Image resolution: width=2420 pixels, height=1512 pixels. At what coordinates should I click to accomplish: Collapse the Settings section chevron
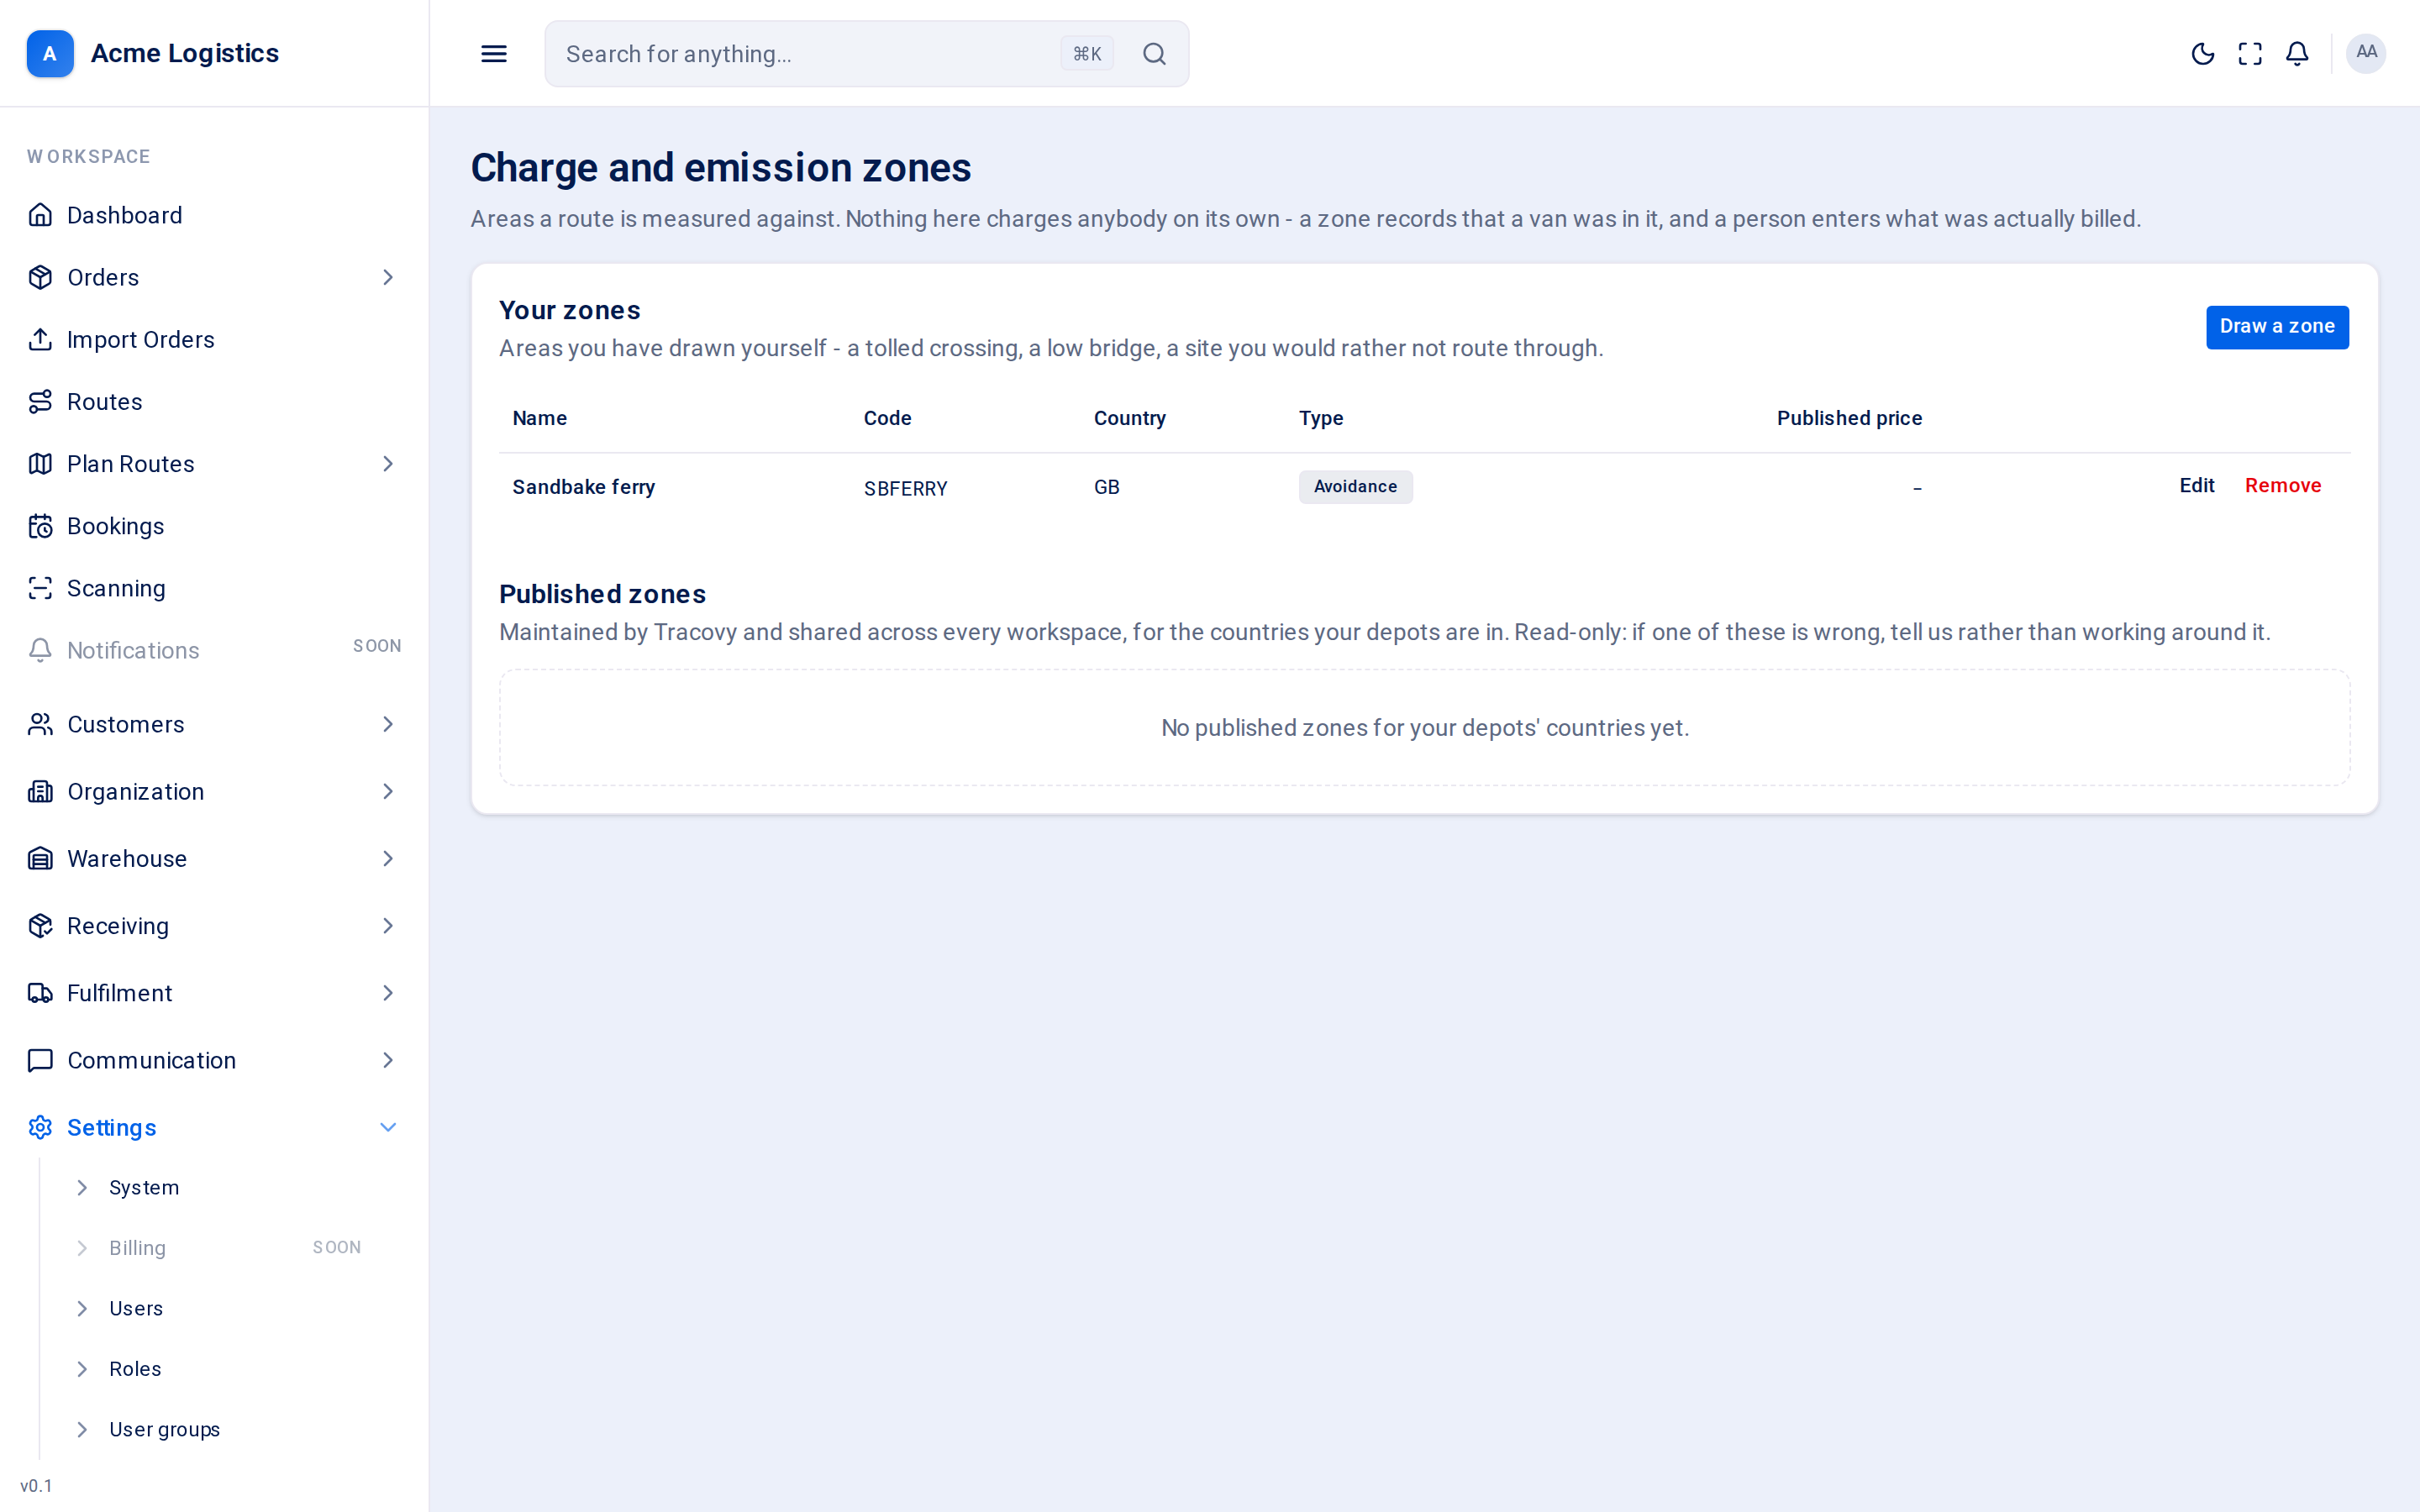click(388, 1127)
